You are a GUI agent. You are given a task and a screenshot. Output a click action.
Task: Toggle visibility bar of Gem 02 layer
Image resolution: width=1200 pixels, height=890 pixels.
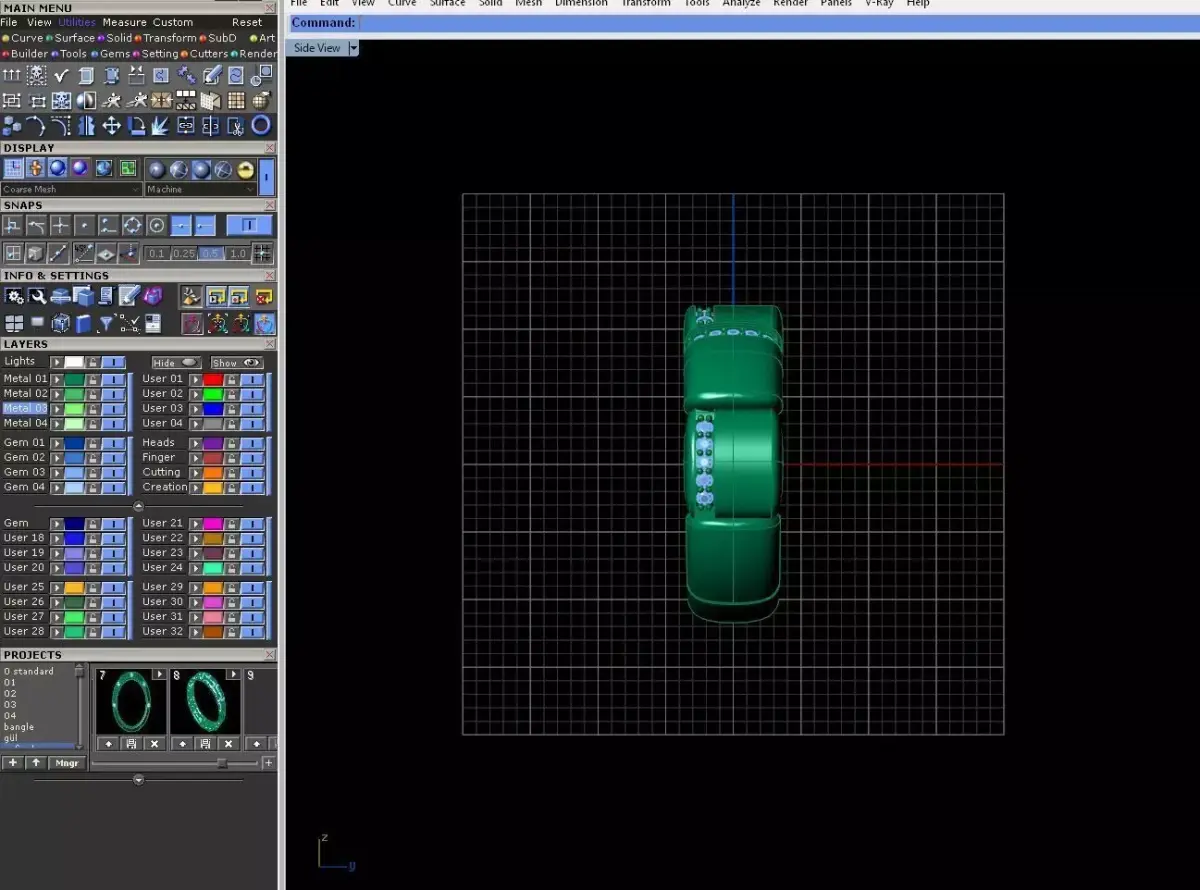click(114, 457)
